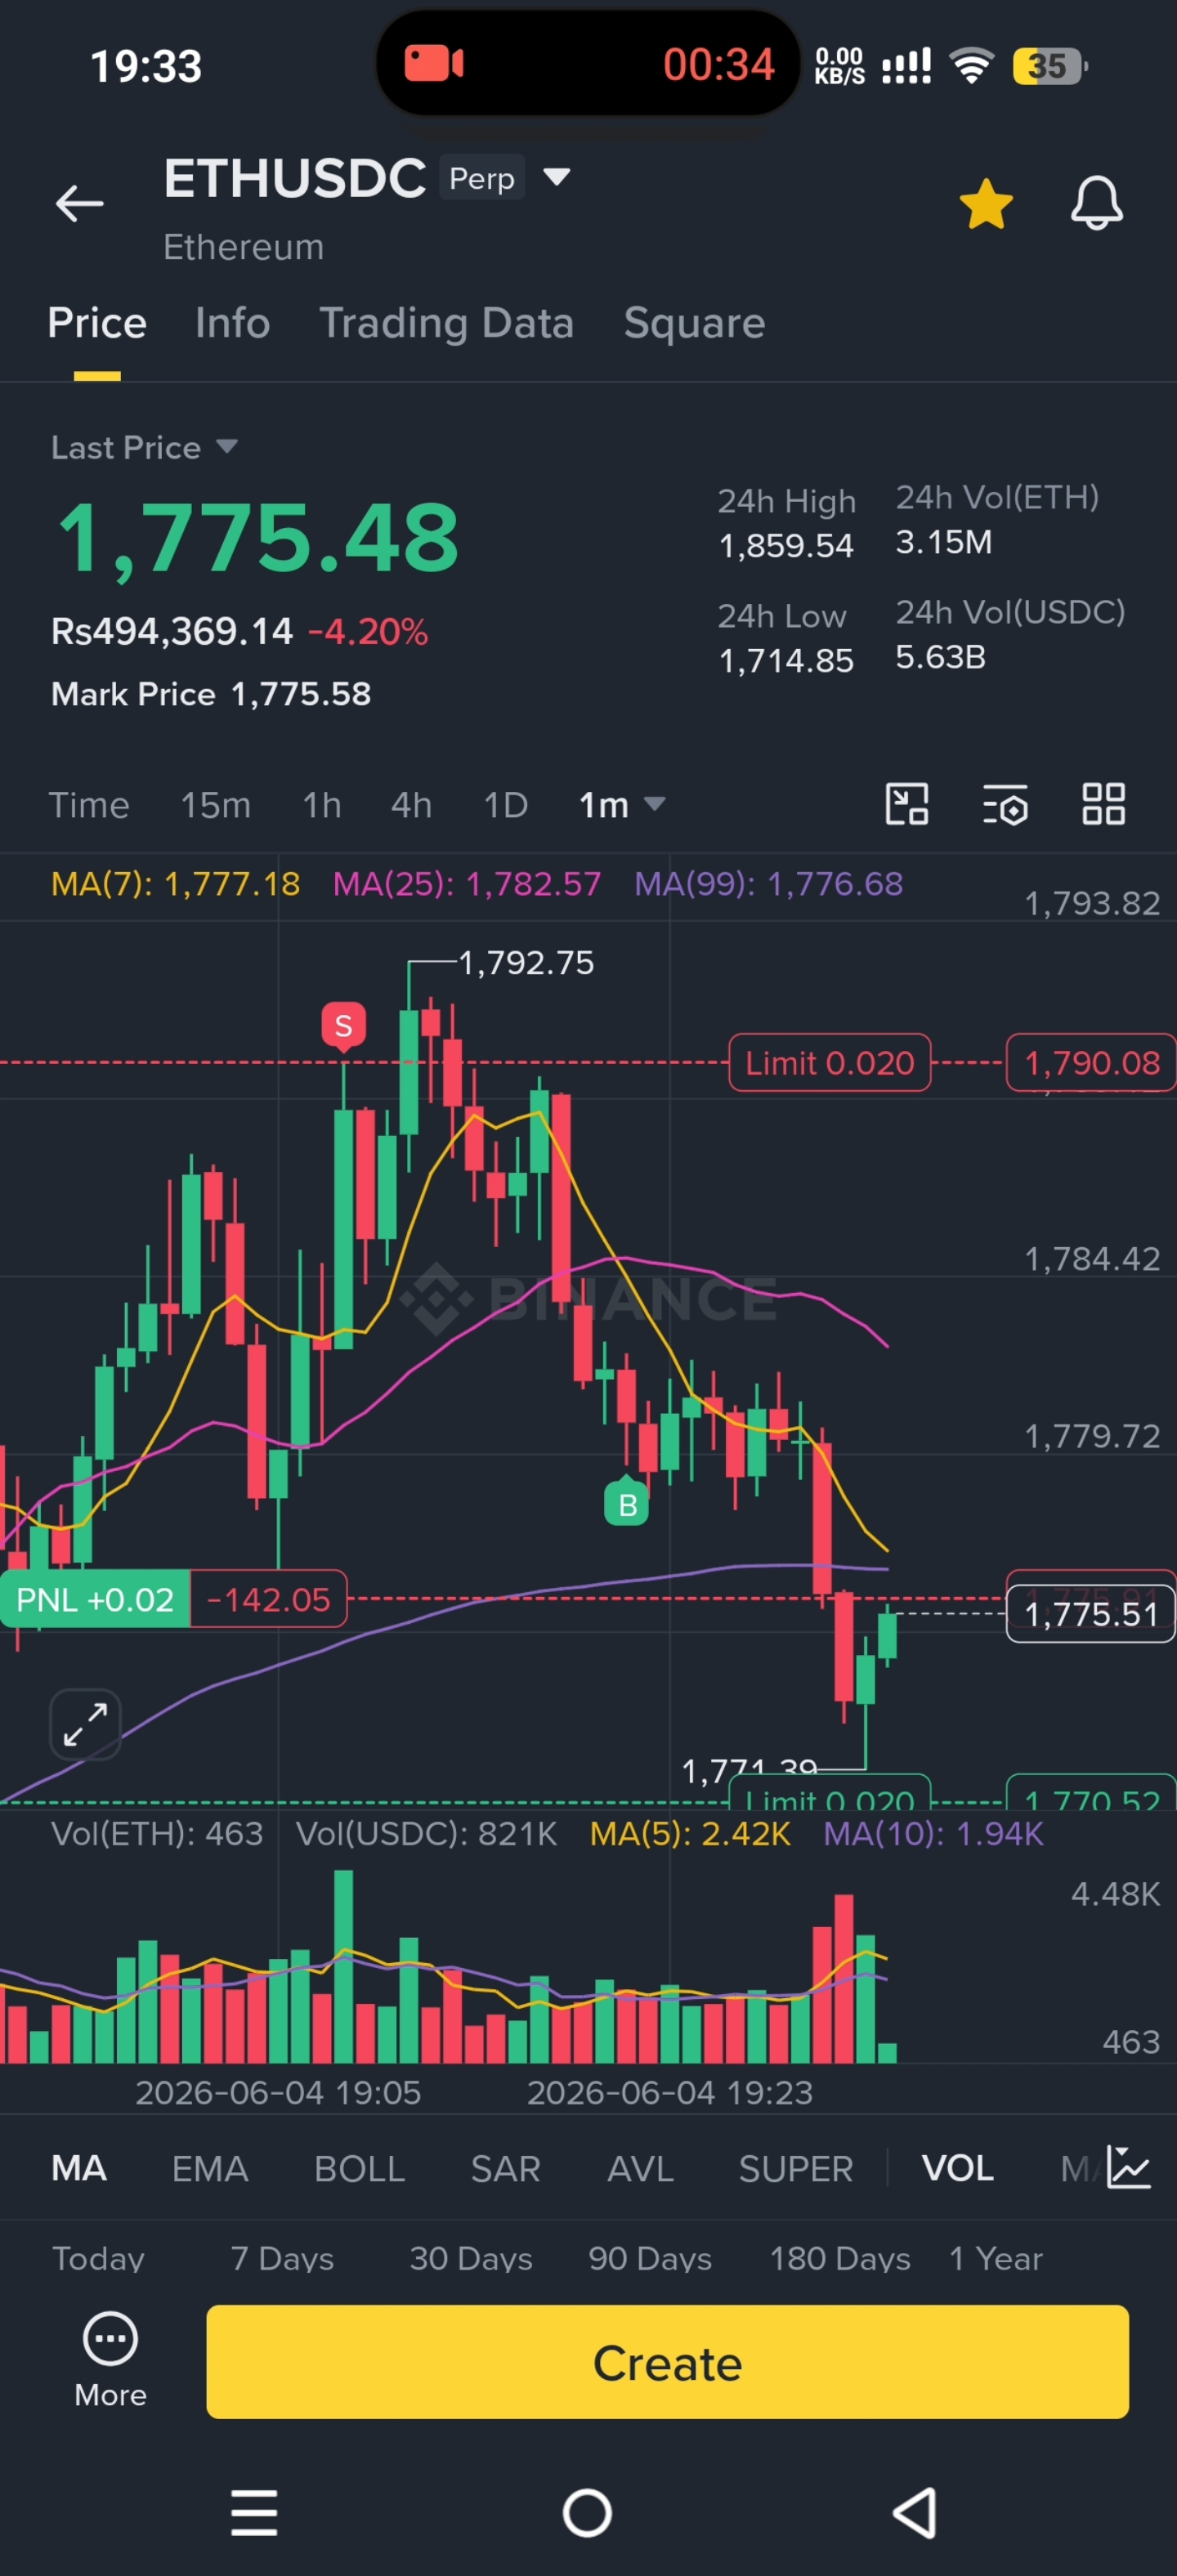
Task: Select the Time chart interval
Action: point(89,805)
